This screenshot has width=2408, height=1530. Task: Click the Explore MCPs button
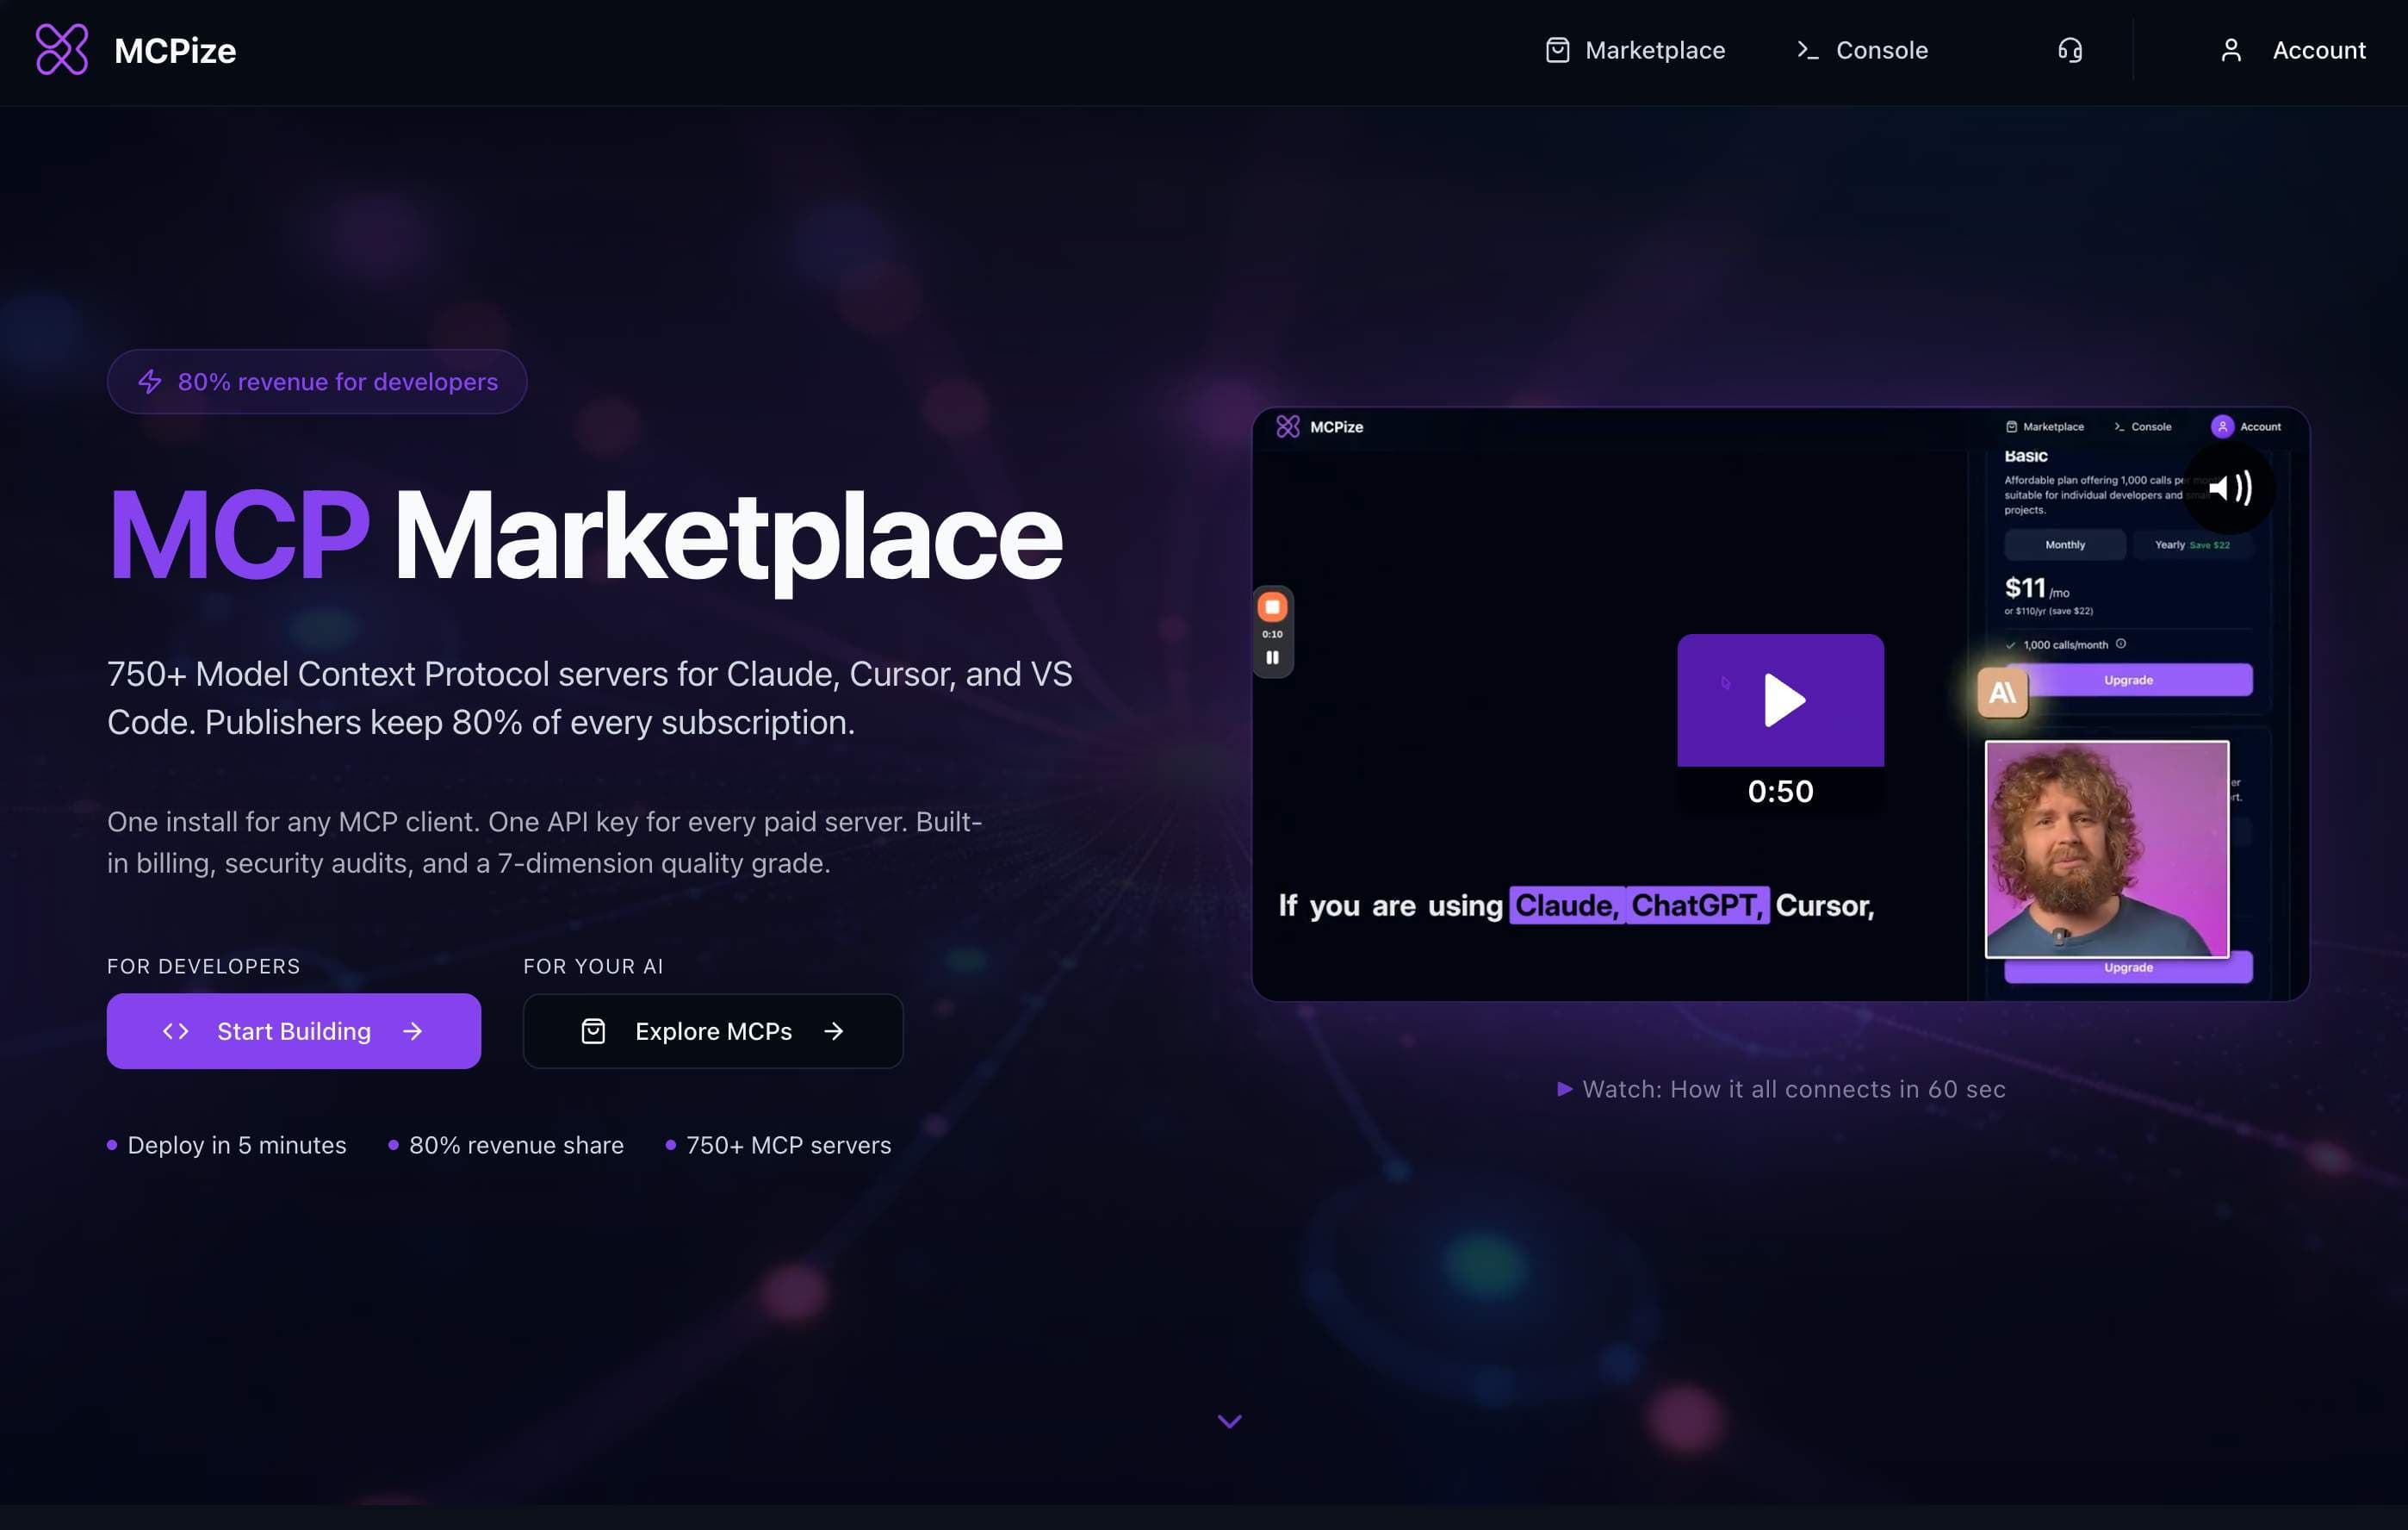pyautogui.click(x=713, y=1031)
